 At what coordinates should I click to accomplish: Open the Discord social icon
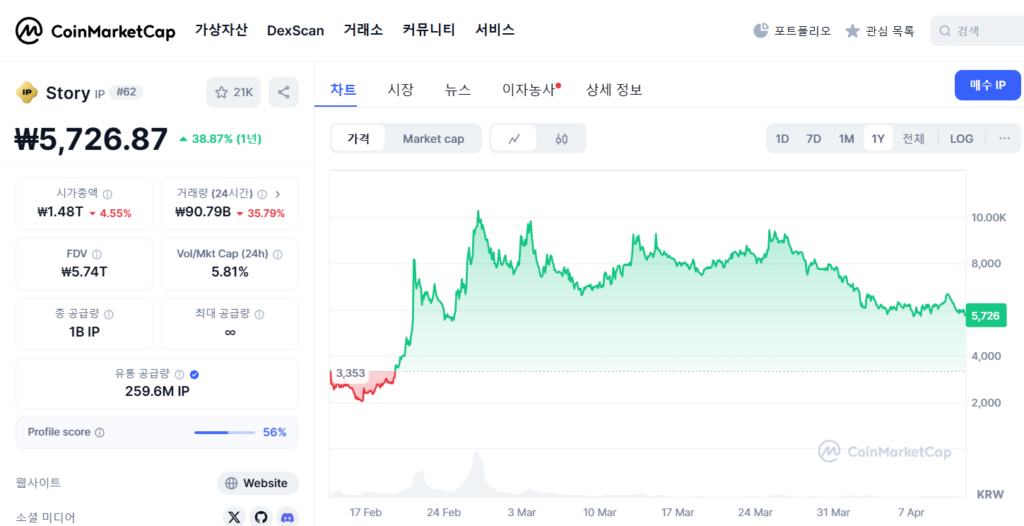point(288,517)
